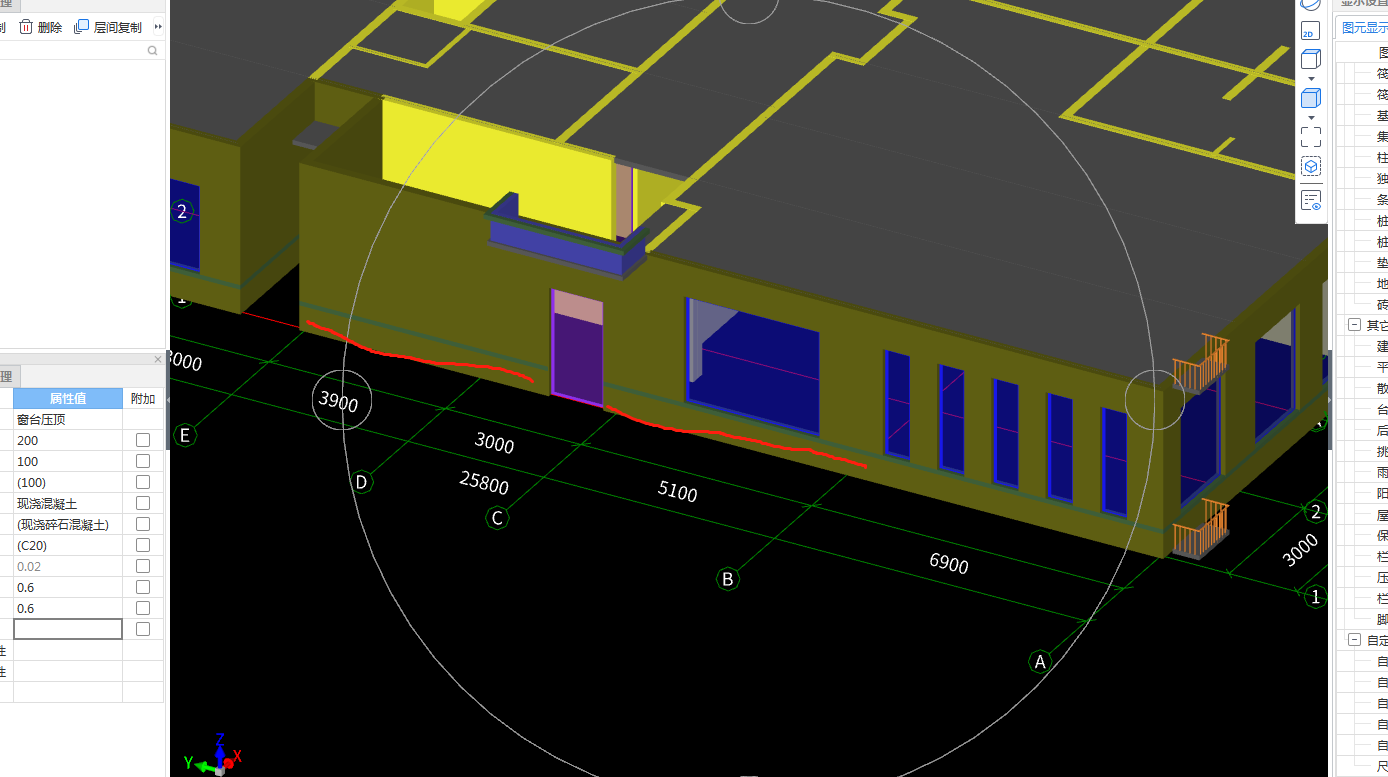Image resolution: width=1388 pixels, height=777 pixels.
Task: Collapse the 自定 tree group
Action: point(1354,640)
